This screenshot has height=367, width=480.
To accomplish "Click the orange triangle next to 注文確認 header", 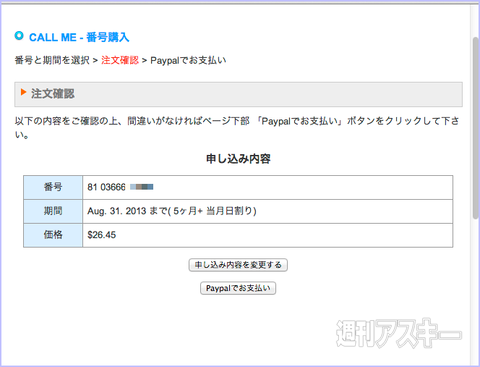I will (23, 92).
